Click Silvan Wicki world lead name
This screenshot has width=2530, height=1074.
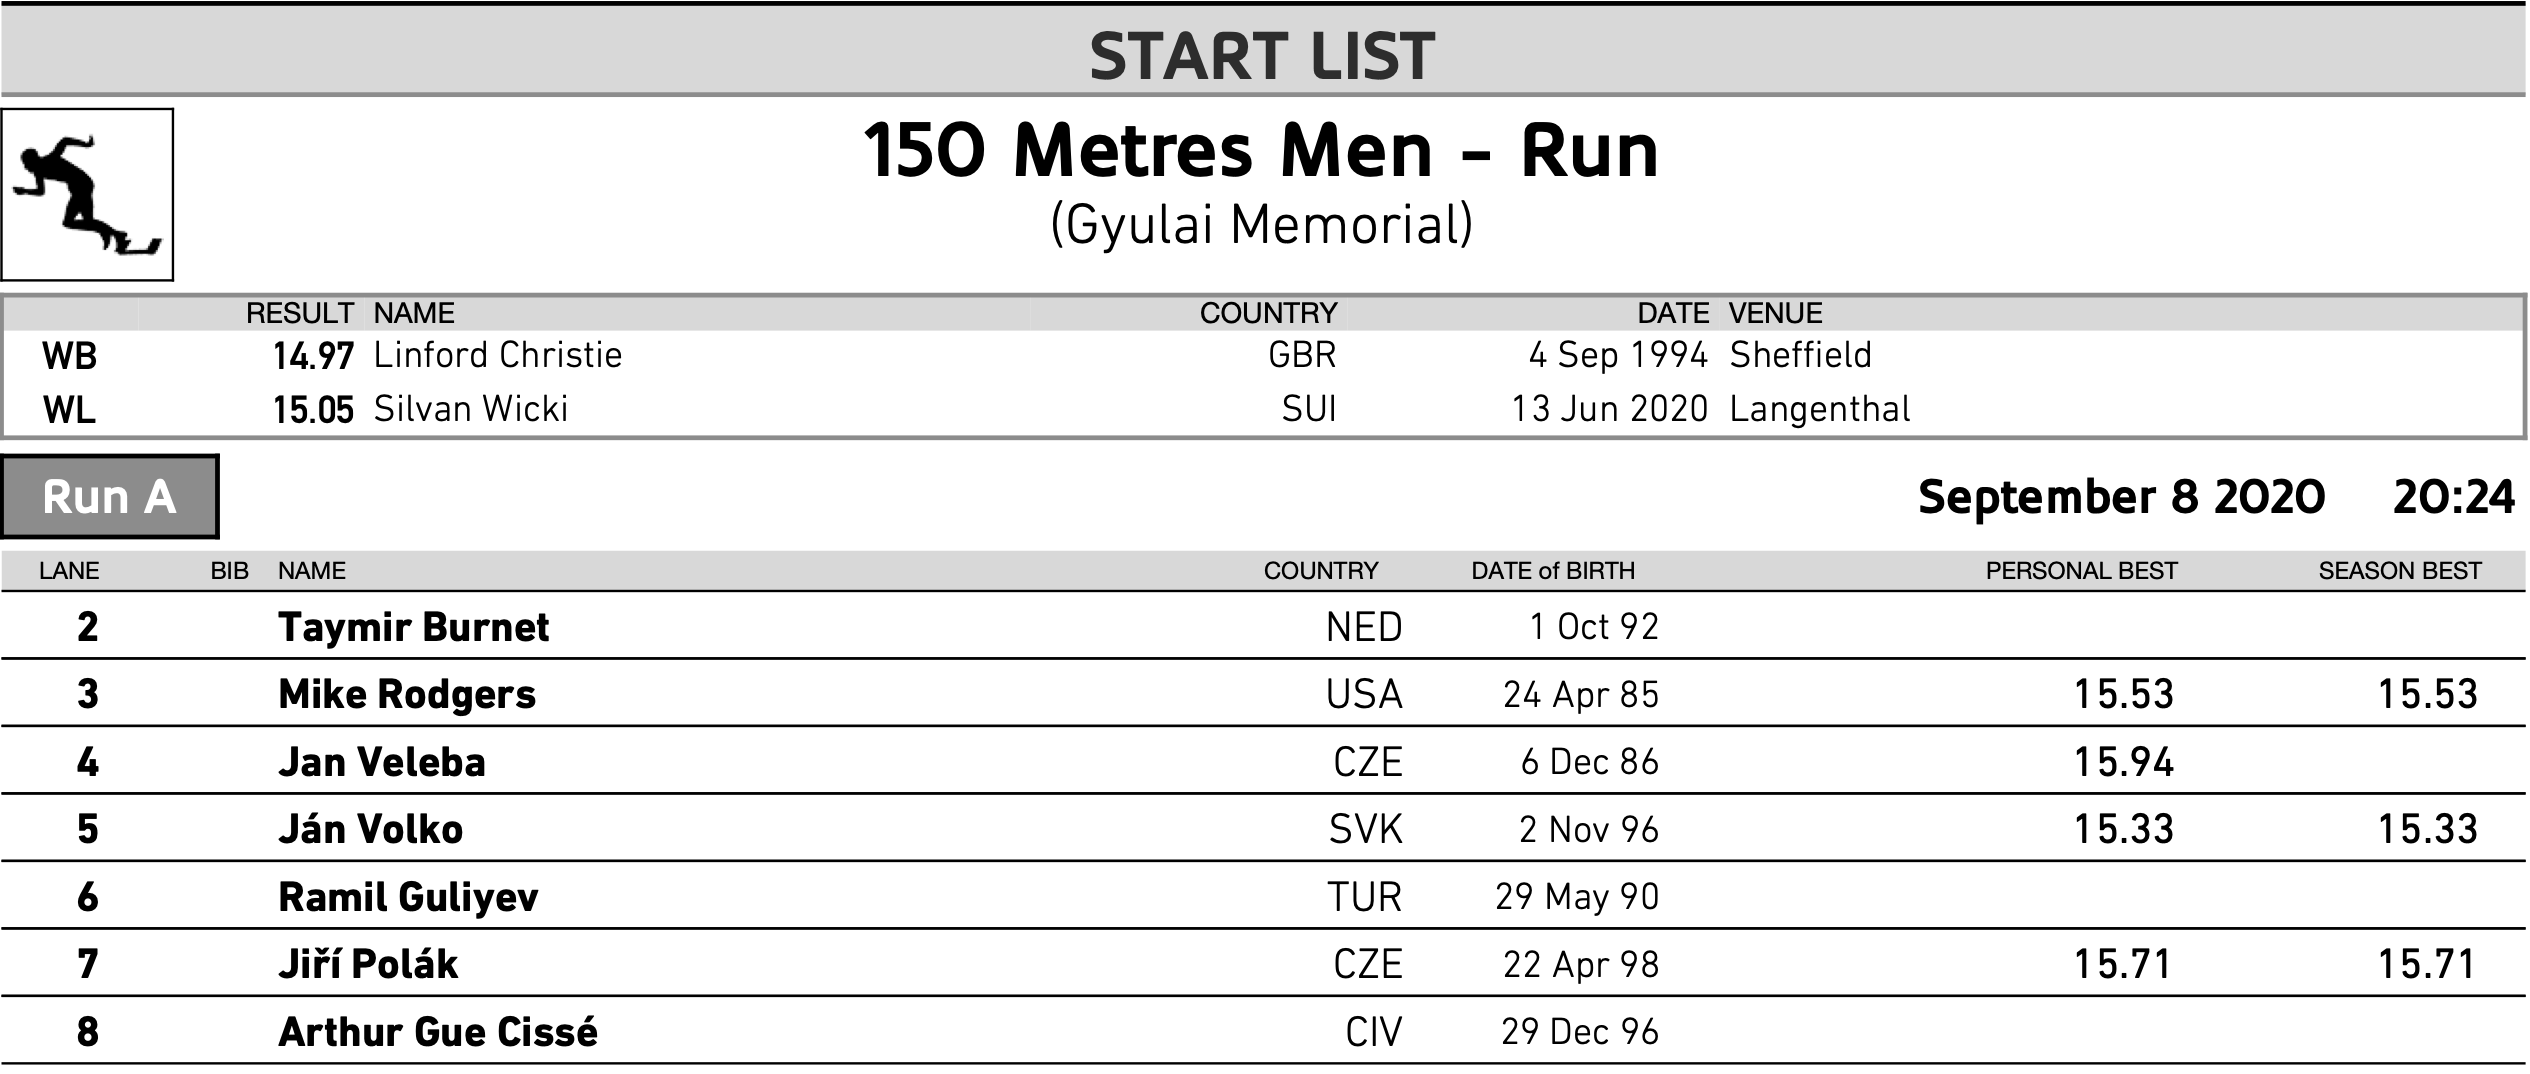471,409
